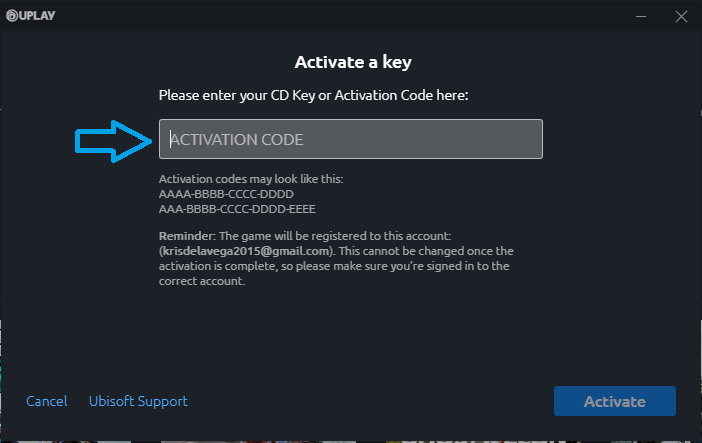Focus the Activation Code input field
The image size is (702, 443).
(x=350, y=139)
